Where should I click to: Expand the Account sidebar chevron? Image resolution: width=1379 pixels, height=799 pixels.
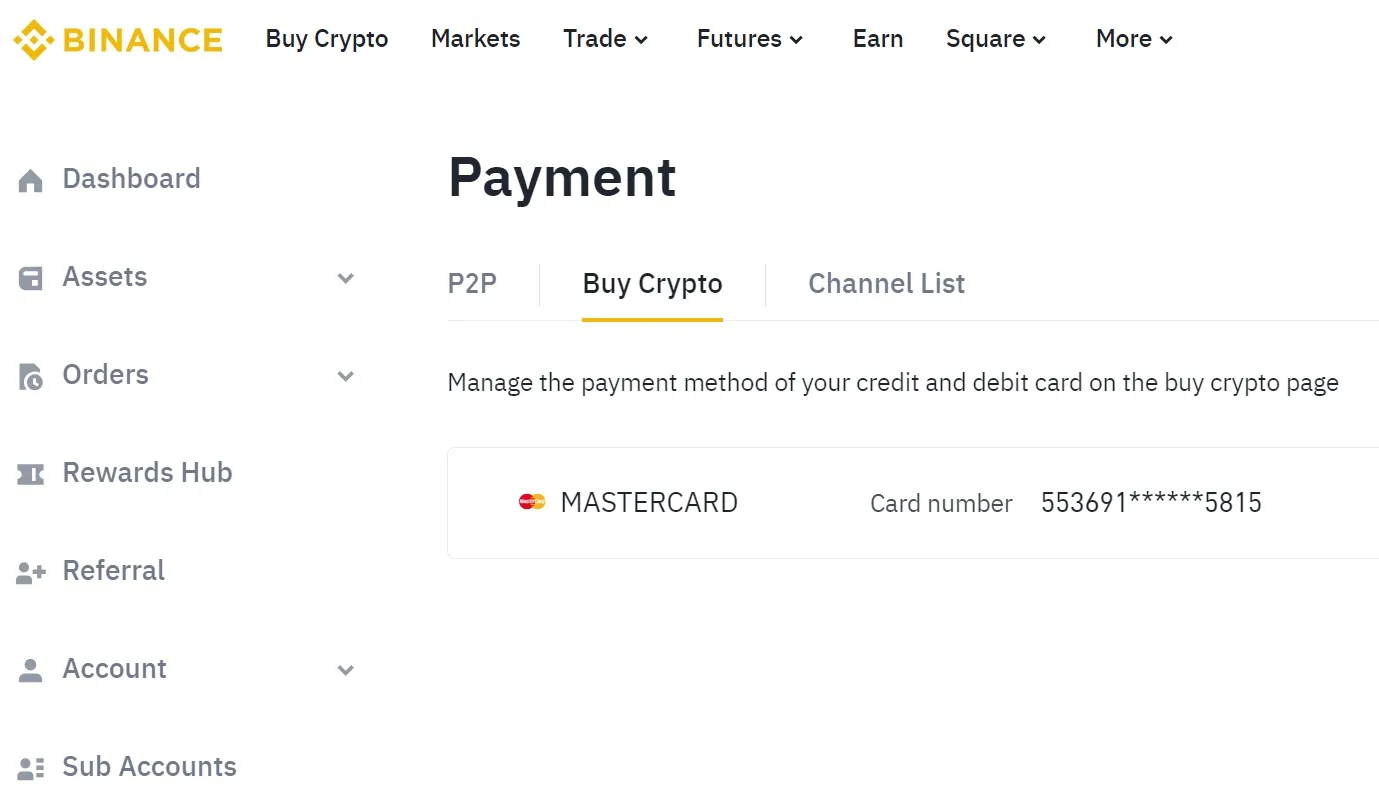coord(346,670)
